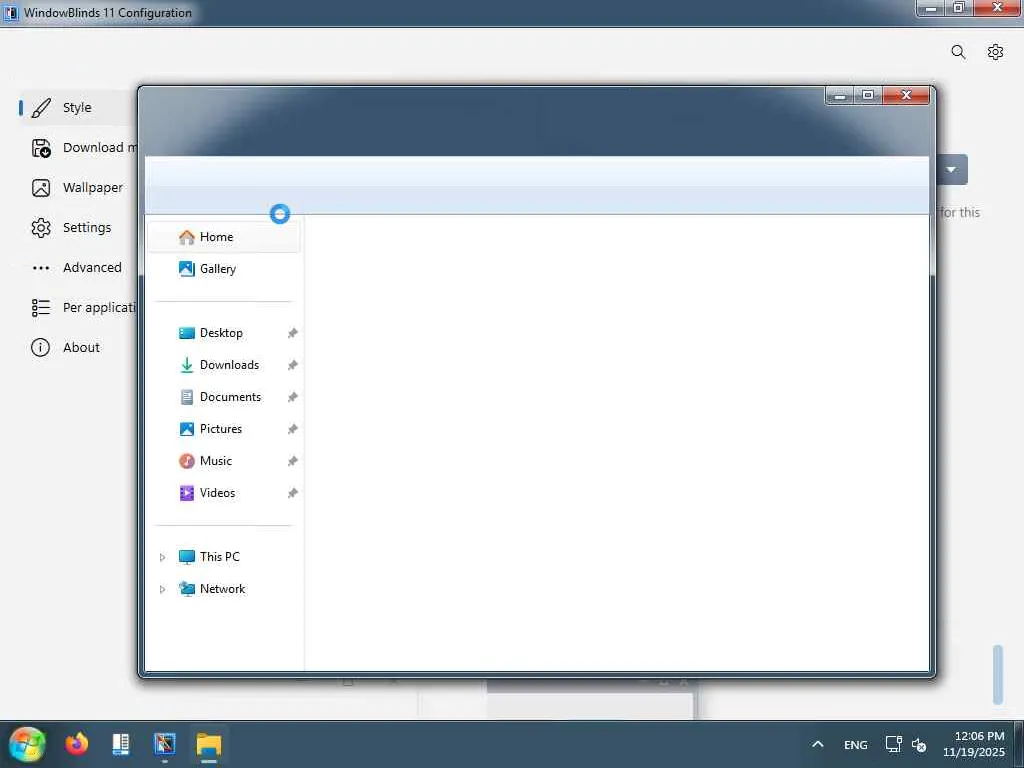1024x768 pixels.
Task: Click the pin icon next to Downloads
Action: [x=293, y=365]
